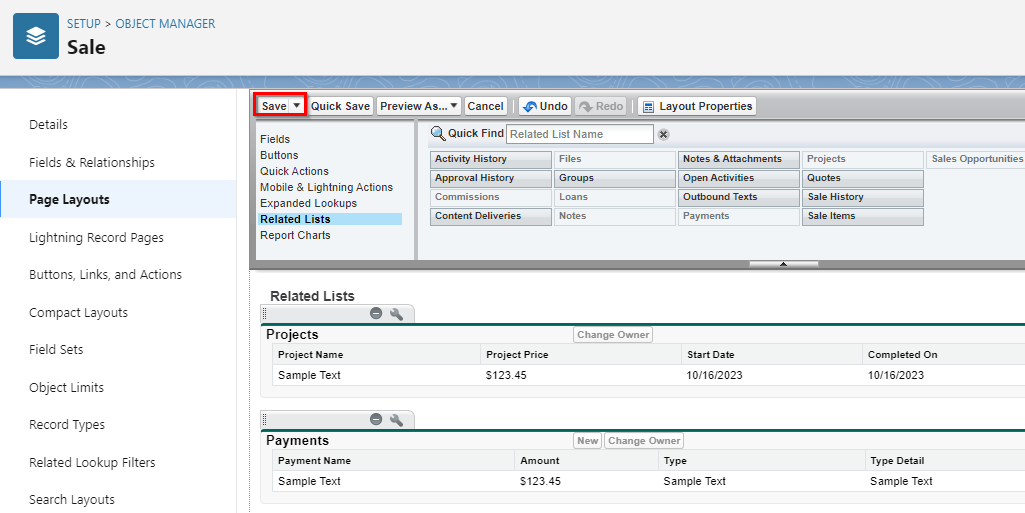Open Record Types in the sidebar
This screenshot has height=513, width=1025.
tap(67, 425)
